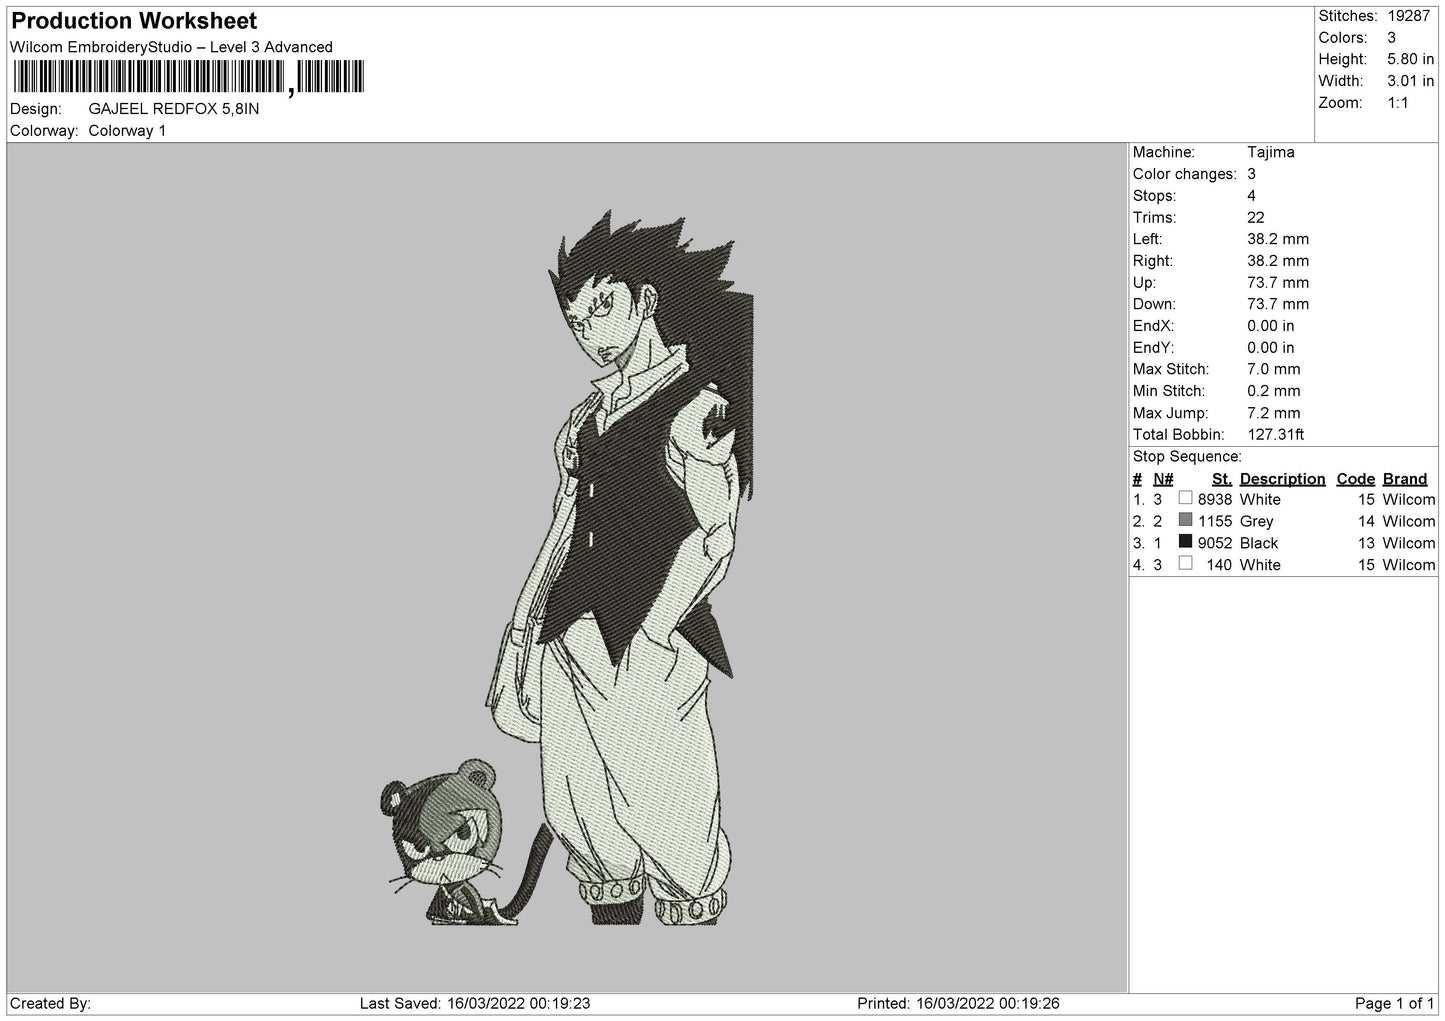Click the 'St.' column header
This screenshot has width=1445, height=1021.
1222,479
